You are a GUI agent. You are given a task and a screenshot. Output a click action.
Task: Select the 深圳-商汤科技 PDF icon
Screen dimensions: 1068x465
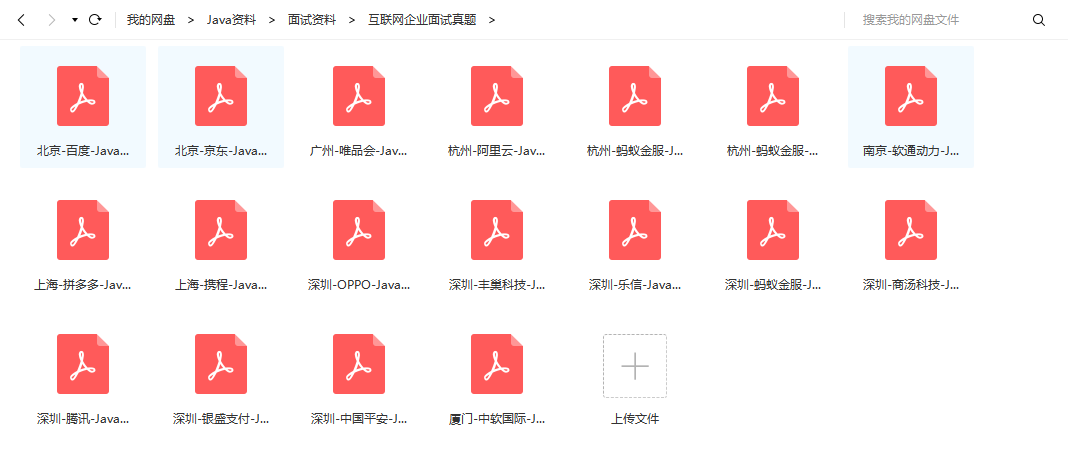911,230
